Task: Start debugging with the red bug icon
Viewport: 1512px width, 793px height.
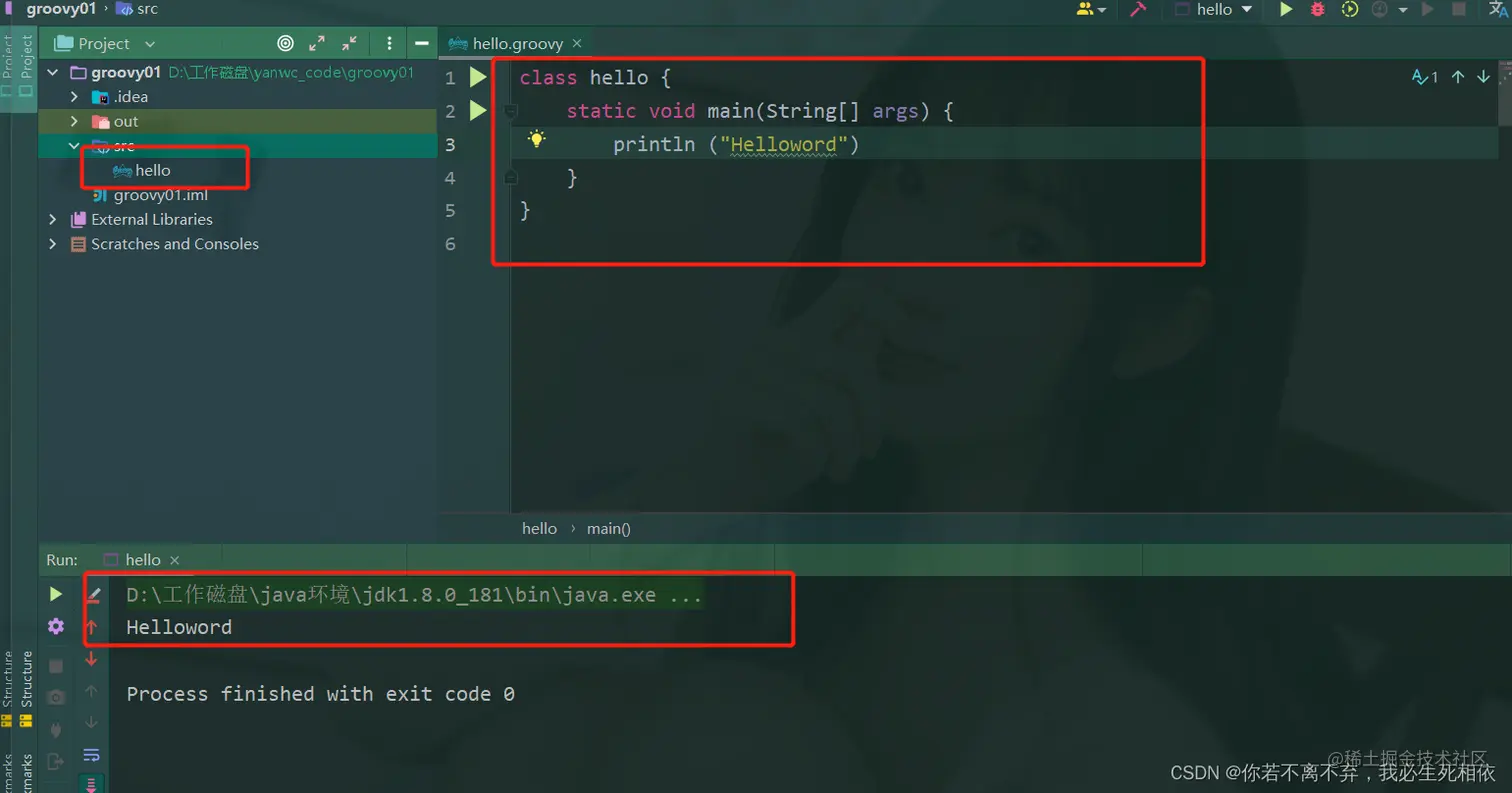Action: coord(1318,9)
